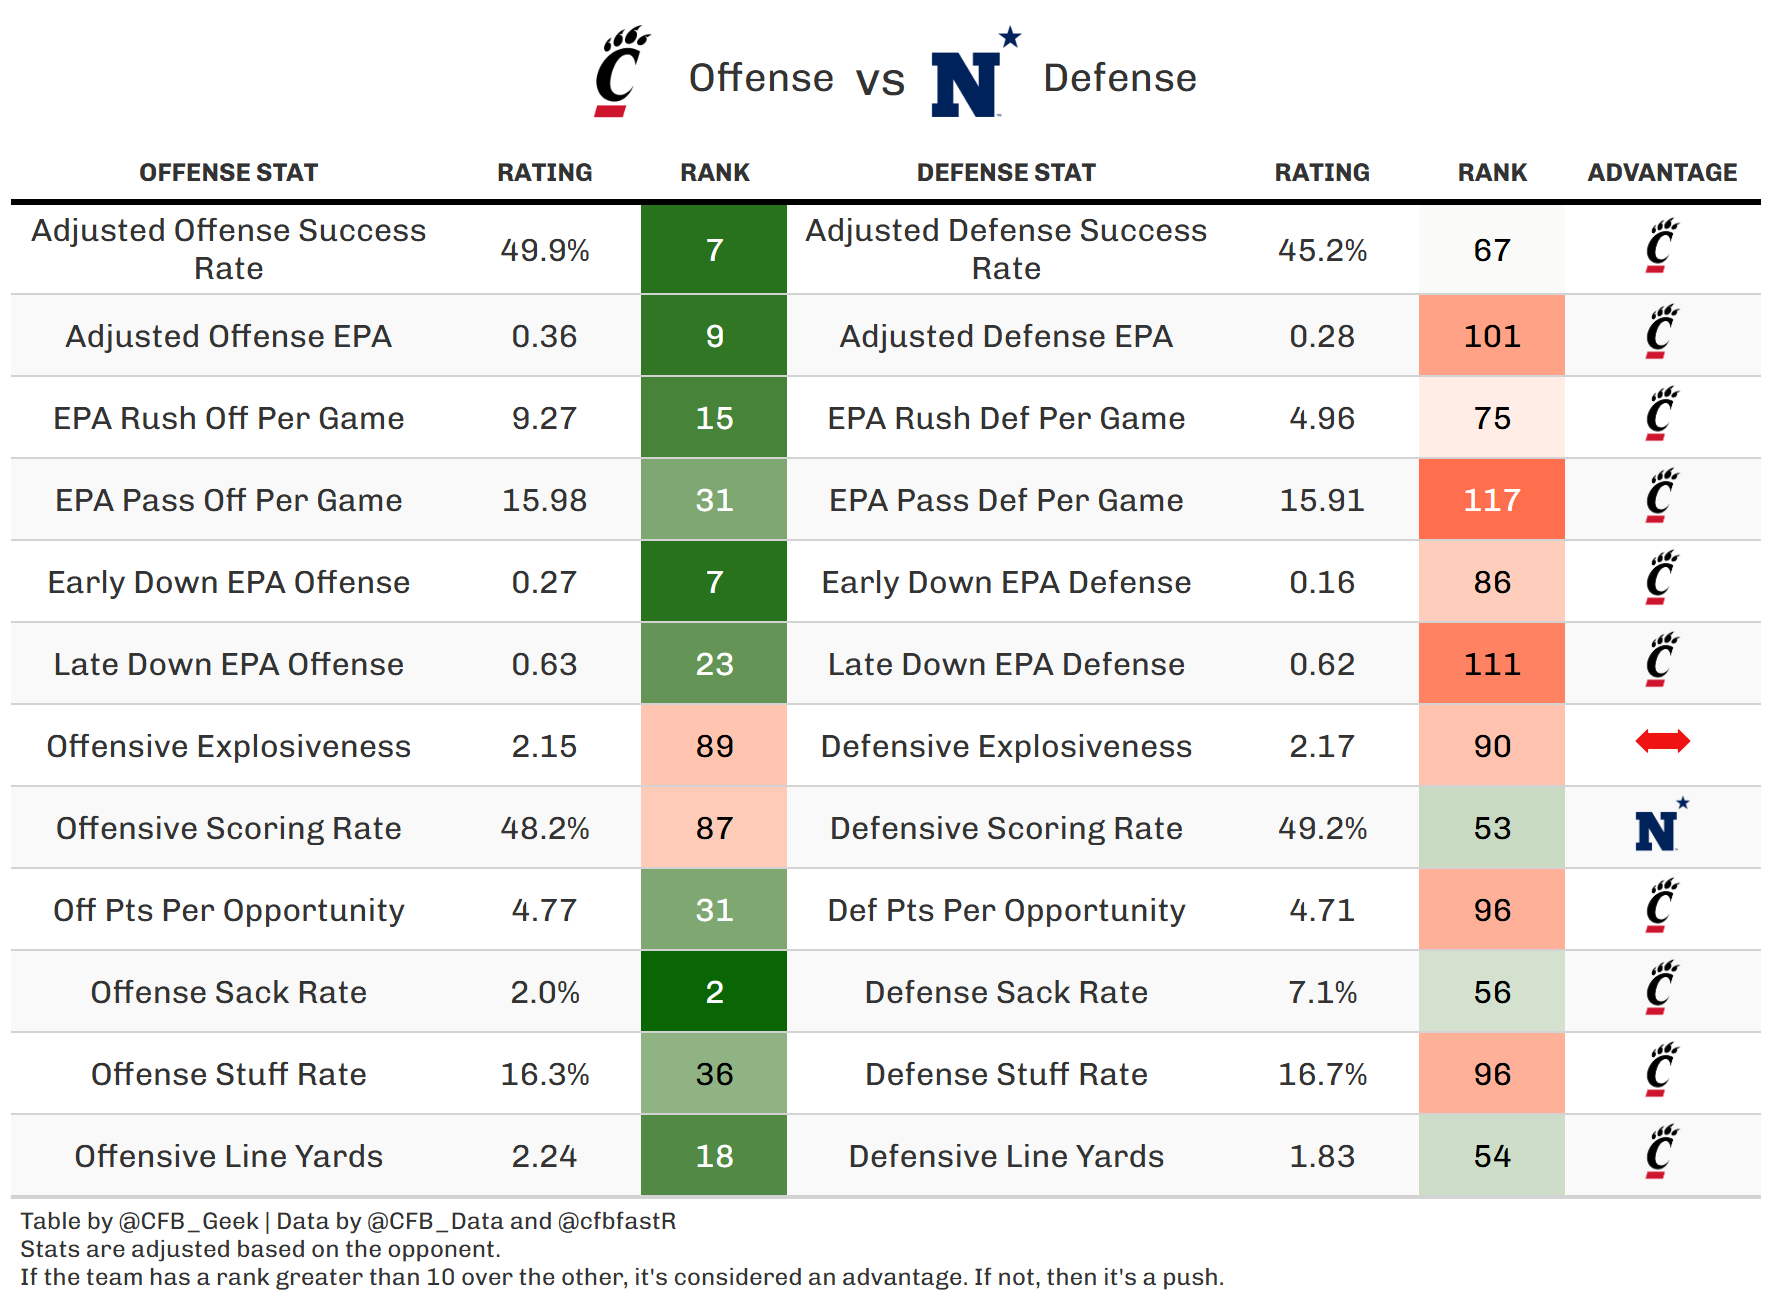Click the Late Down EPA Defense rank 111 cell
Image resolution: width=1770 pixels, height=1312 pixels.
coord(1491,664)
